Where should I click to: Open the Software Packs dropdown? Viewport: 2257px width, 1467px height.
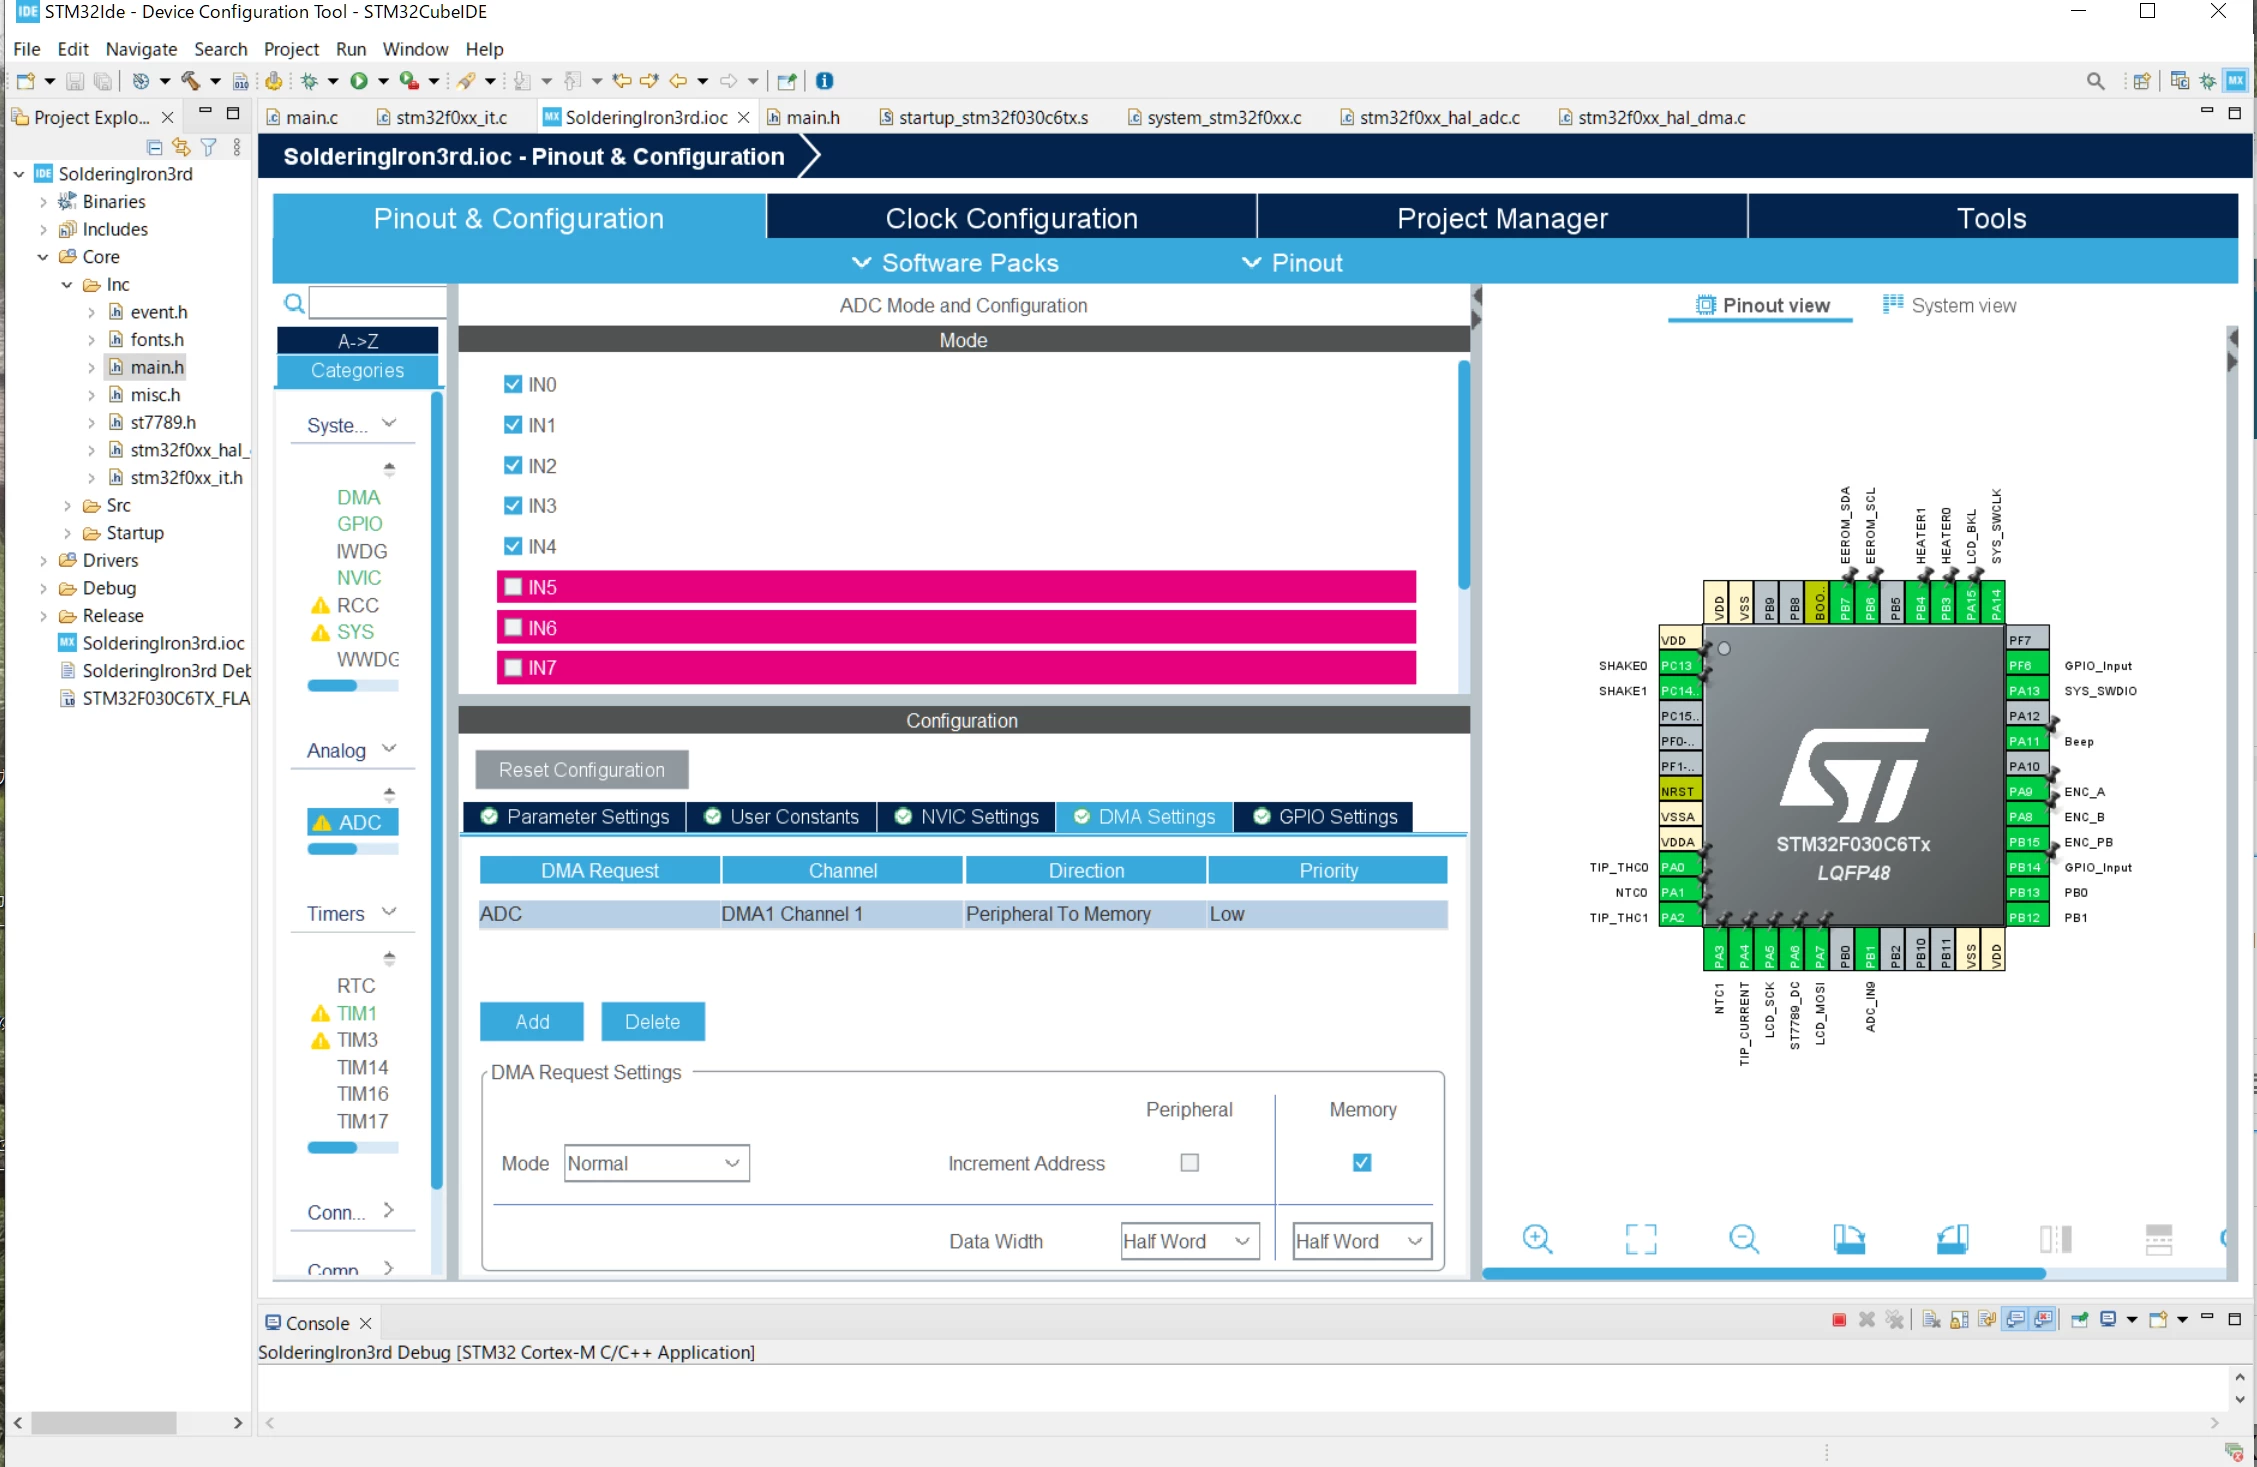point(955,263)
